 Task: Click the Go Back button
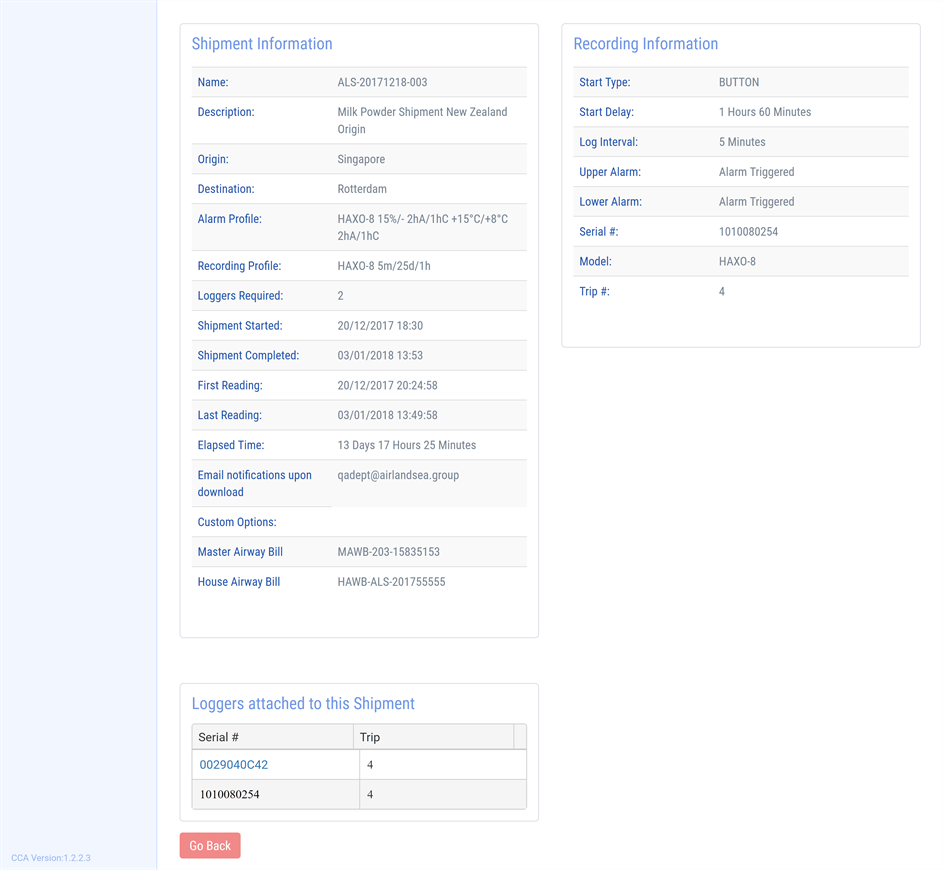click(x=210, y=846)
